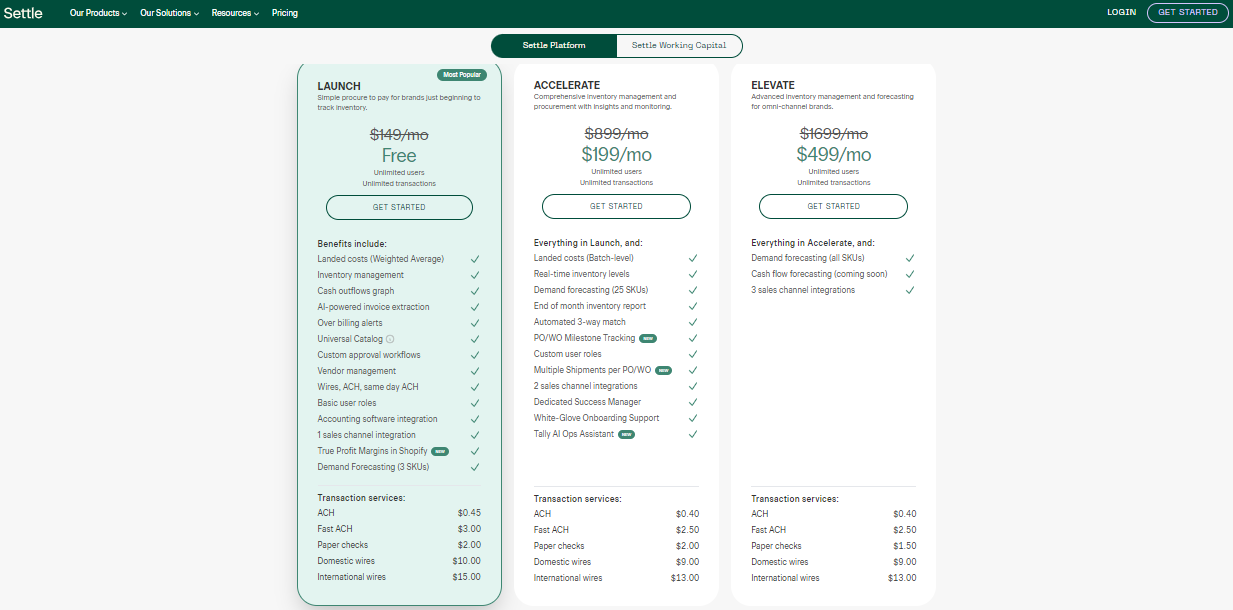Click the Most Popular badge on Launch plan
The width and height of the screenshot is (1233, 610).
coord(460,75)
